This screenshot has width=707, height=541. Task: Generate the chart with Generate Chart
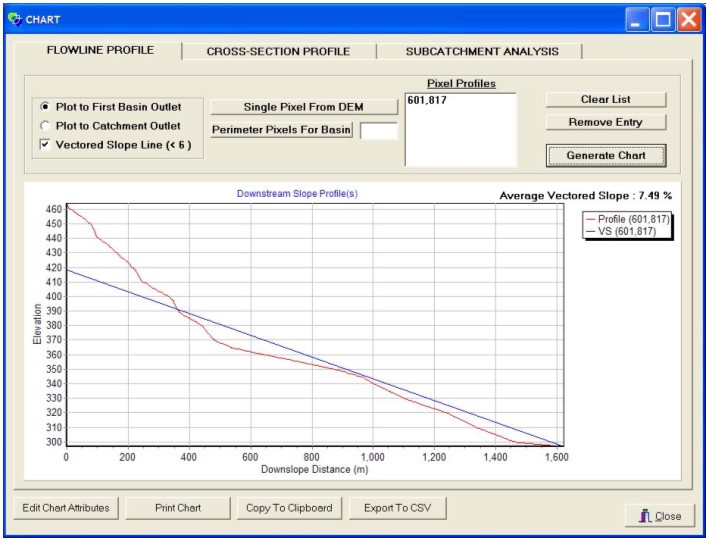click(x=605, y=156)
